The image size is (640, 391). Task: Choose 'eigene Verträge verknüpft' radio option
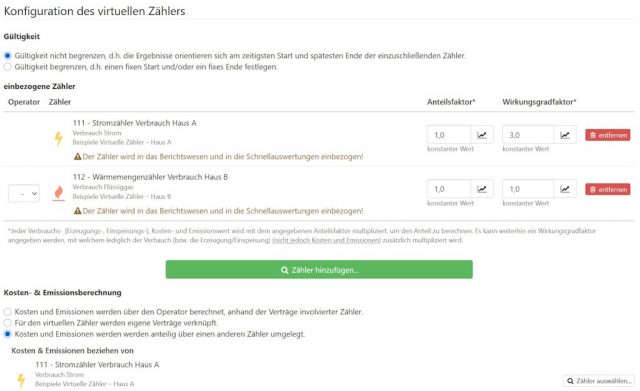[7, 323]
